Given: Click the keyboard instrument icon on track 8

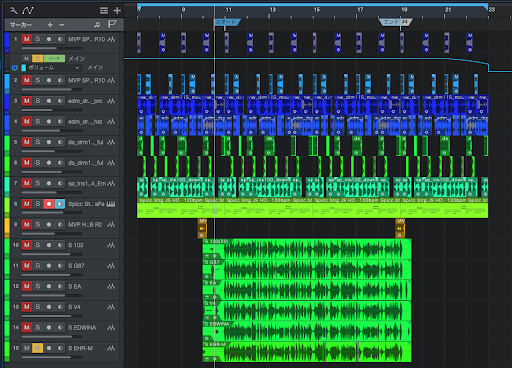Looking at the screenshot, I should (x=111, y=204).
